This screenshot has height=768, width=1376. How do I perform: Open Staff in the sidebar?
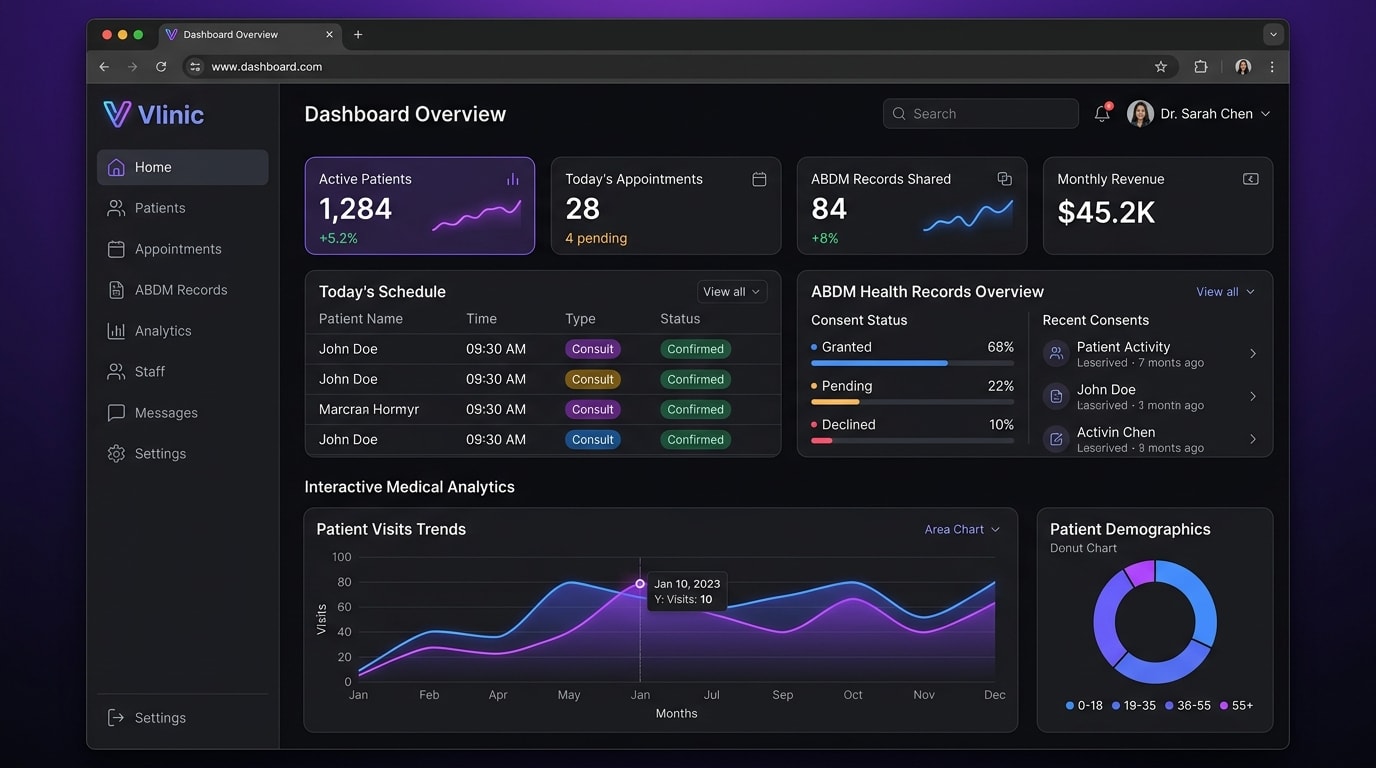(183, 371)
